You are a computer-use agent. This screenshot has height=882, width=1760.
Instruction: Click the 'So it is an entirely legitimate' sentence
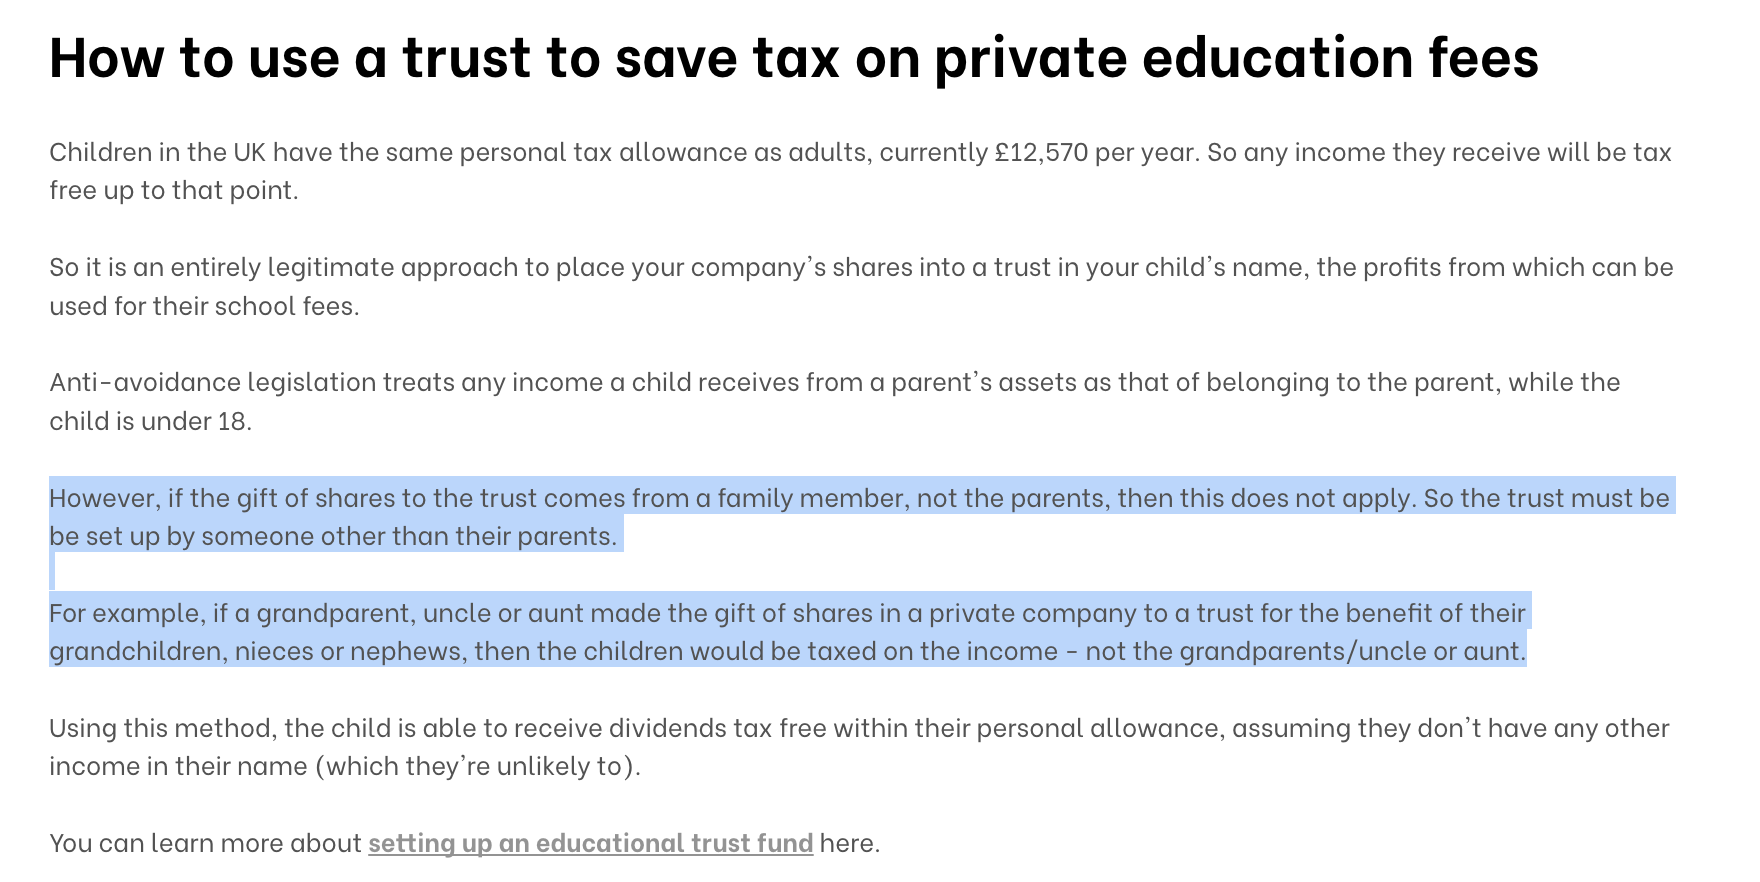861,286
